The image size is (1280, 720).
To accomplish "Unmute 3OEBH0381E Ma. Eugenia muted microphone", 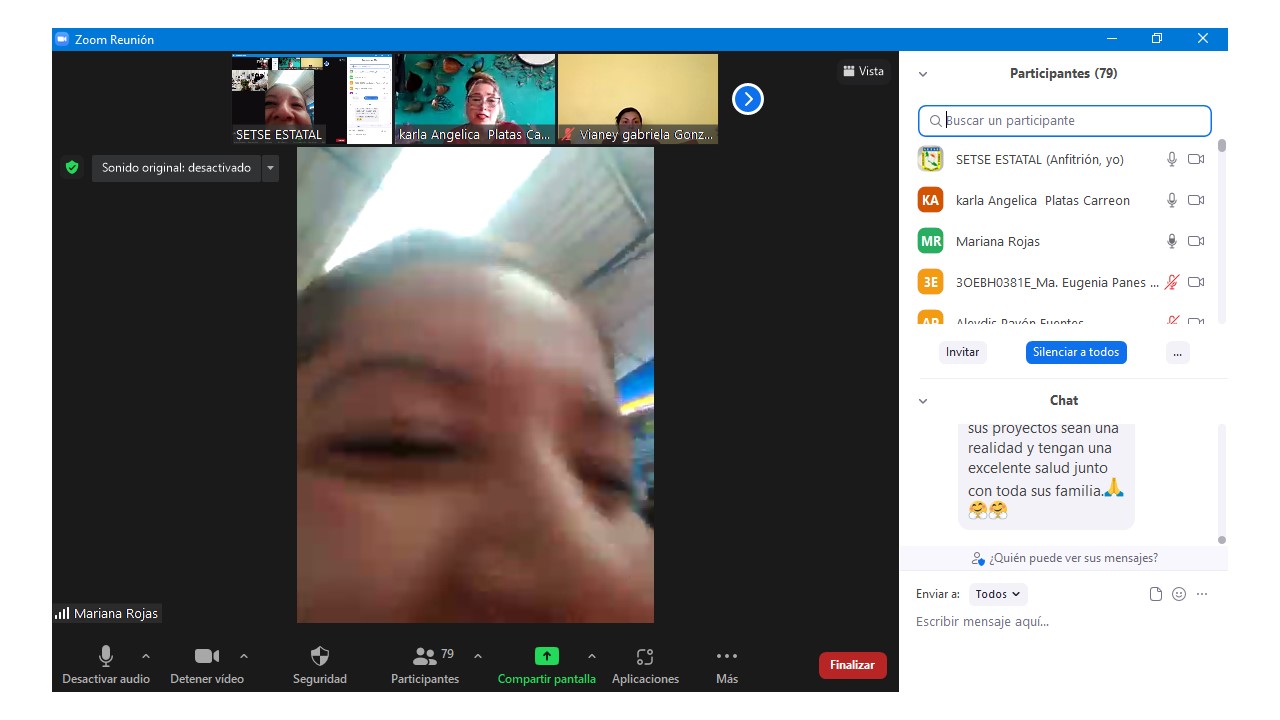I will [1172, 282].
